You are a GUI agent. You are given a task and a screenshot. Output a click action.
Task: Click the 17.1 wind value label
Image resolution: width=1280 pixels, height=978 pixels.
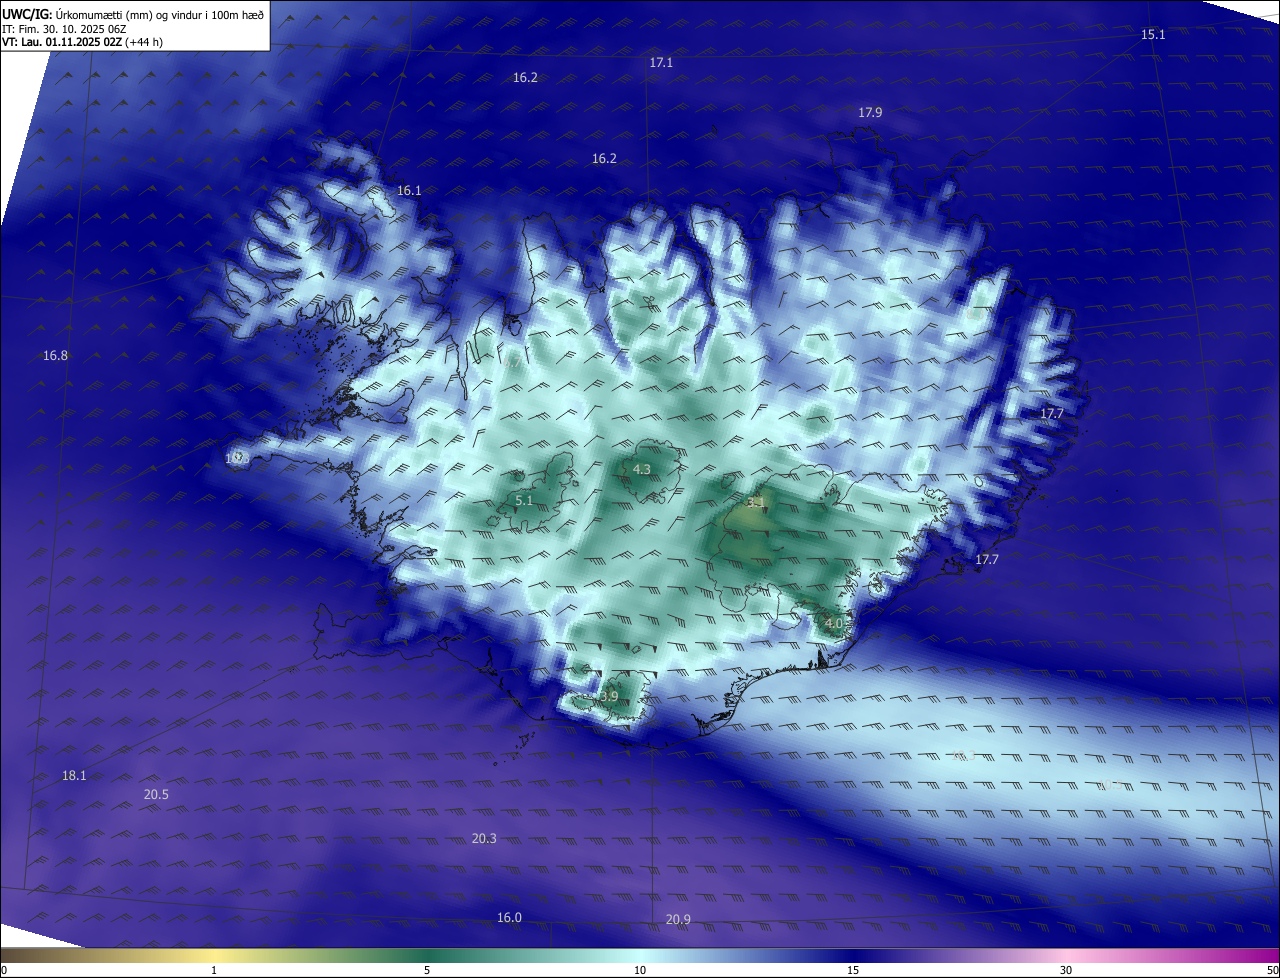click(661, 62)
